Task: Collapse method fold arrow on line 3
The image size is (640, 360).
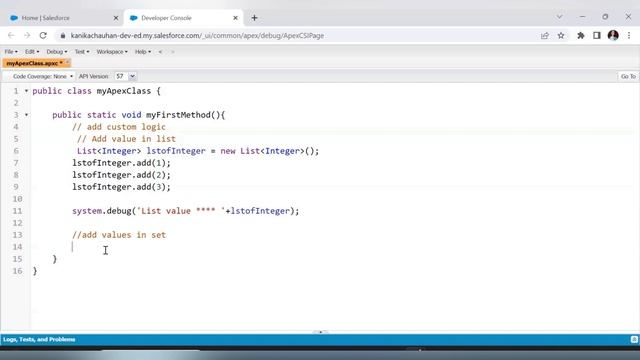Action: pyautogui.click(x=27, y=115)
